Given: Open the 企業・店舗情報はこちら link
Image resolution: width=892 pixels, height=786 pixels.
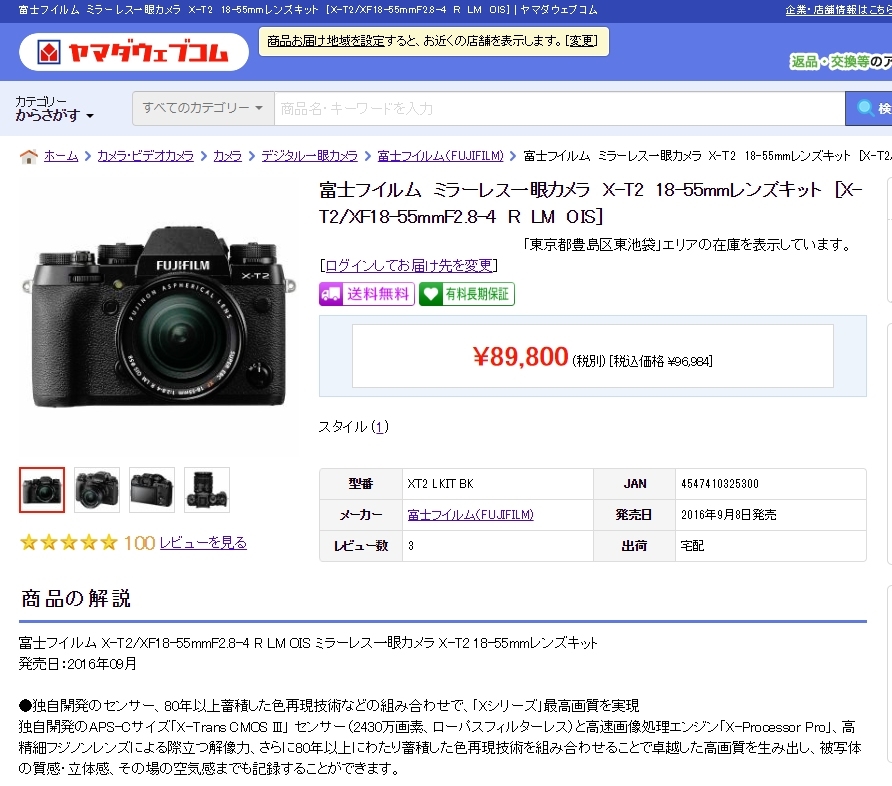Looking at the screenshot, I should click(x=839, y=10).
